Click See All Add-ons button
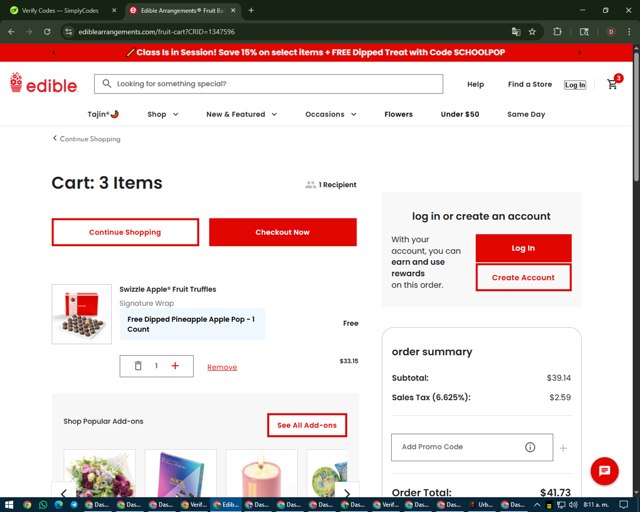The image size is (640, 512). point(307,425)
